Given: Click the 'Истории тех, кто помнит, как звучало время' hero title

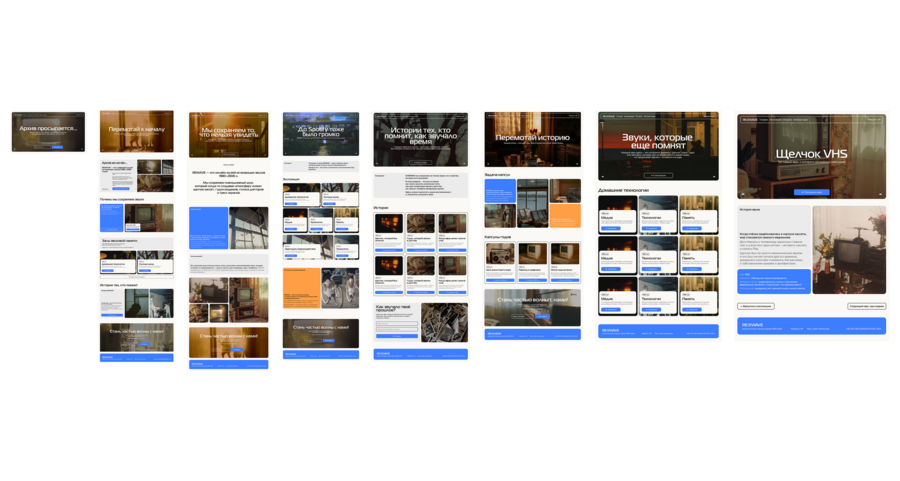Looking at the screenshot, I should pos(421,135).
